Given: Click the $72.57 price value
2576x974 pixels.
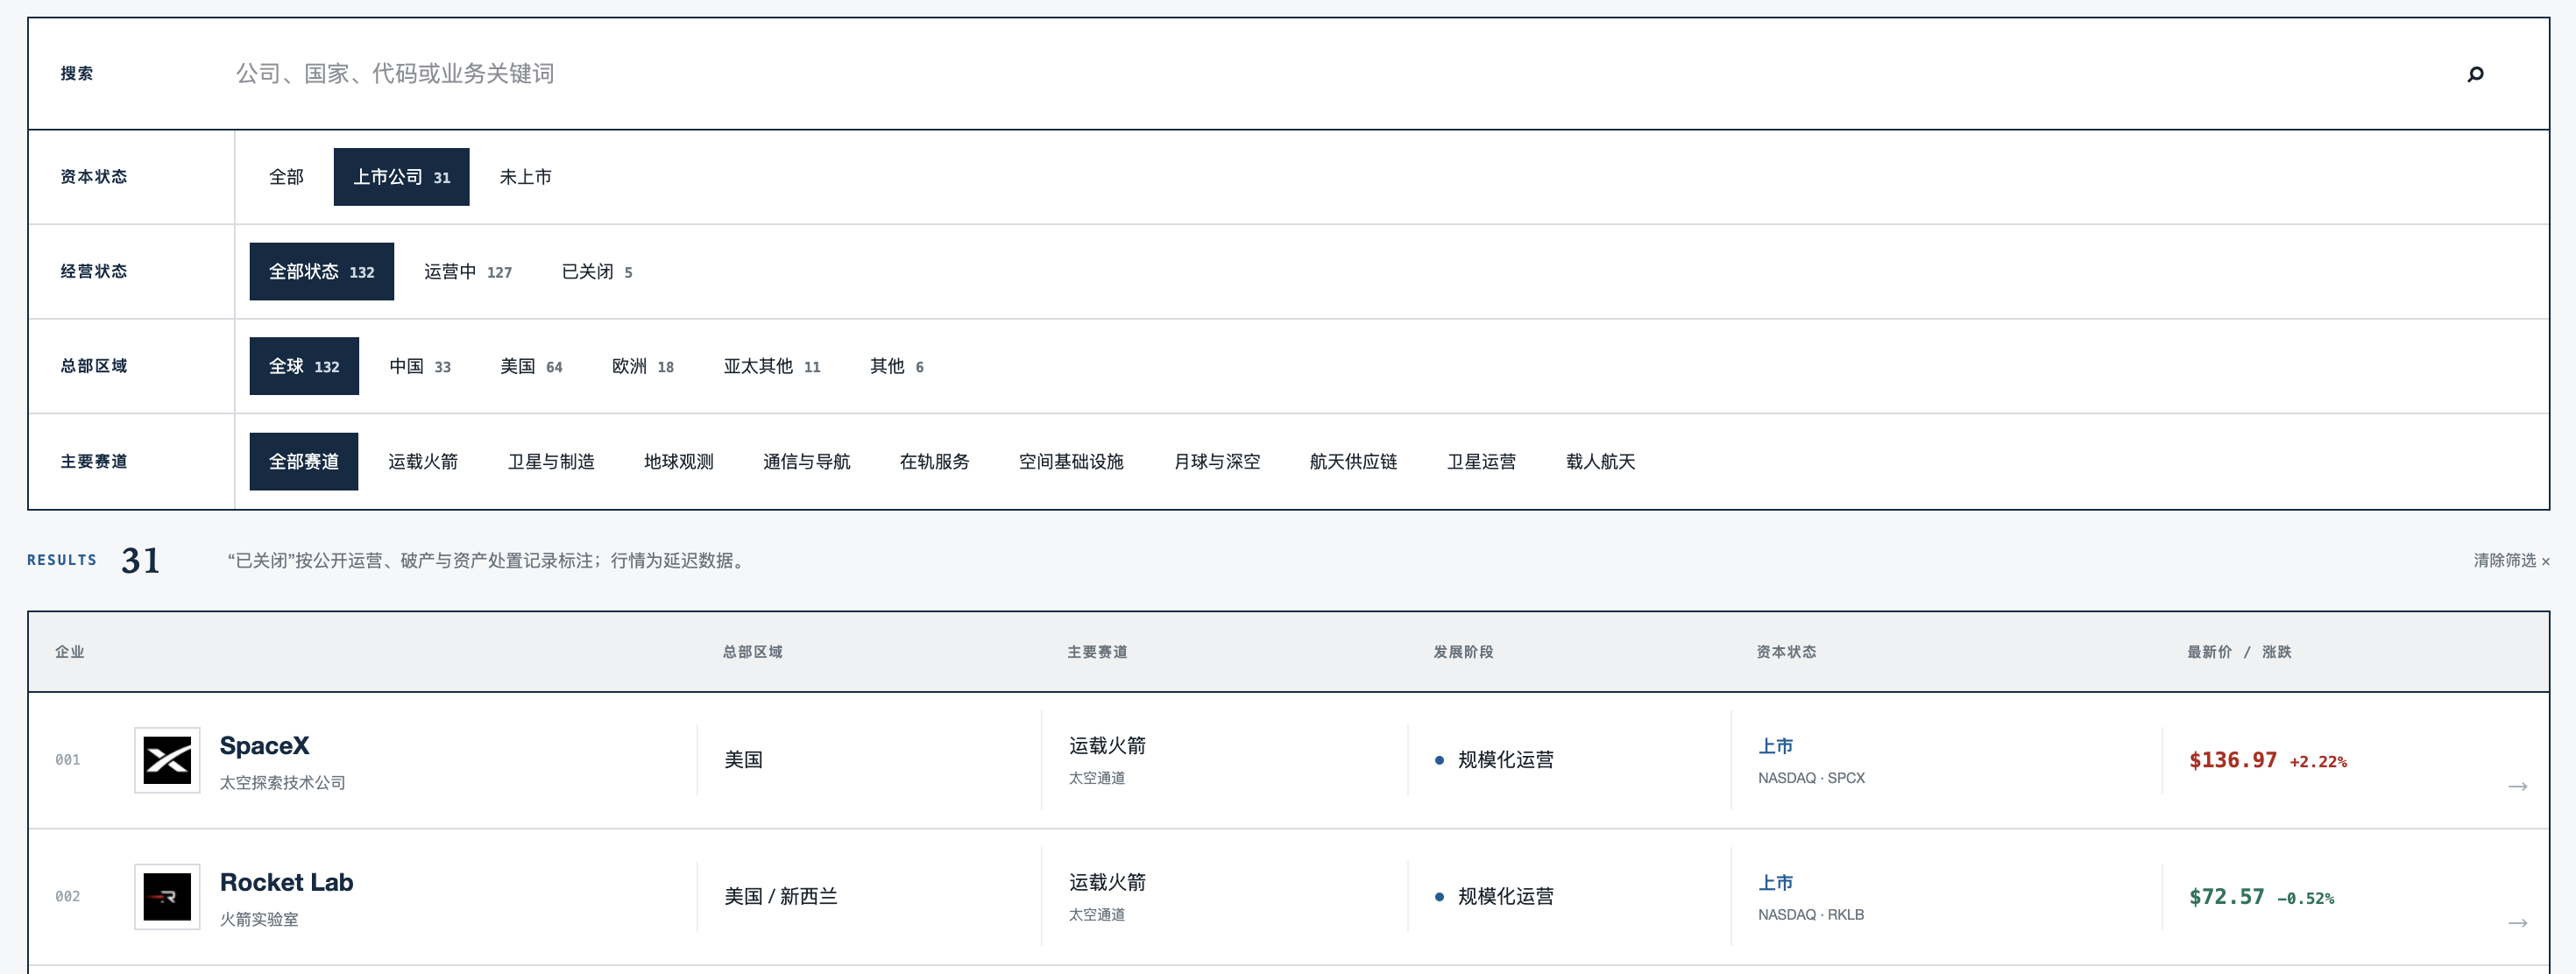Looking at the screenshot, I should 2226,897.
